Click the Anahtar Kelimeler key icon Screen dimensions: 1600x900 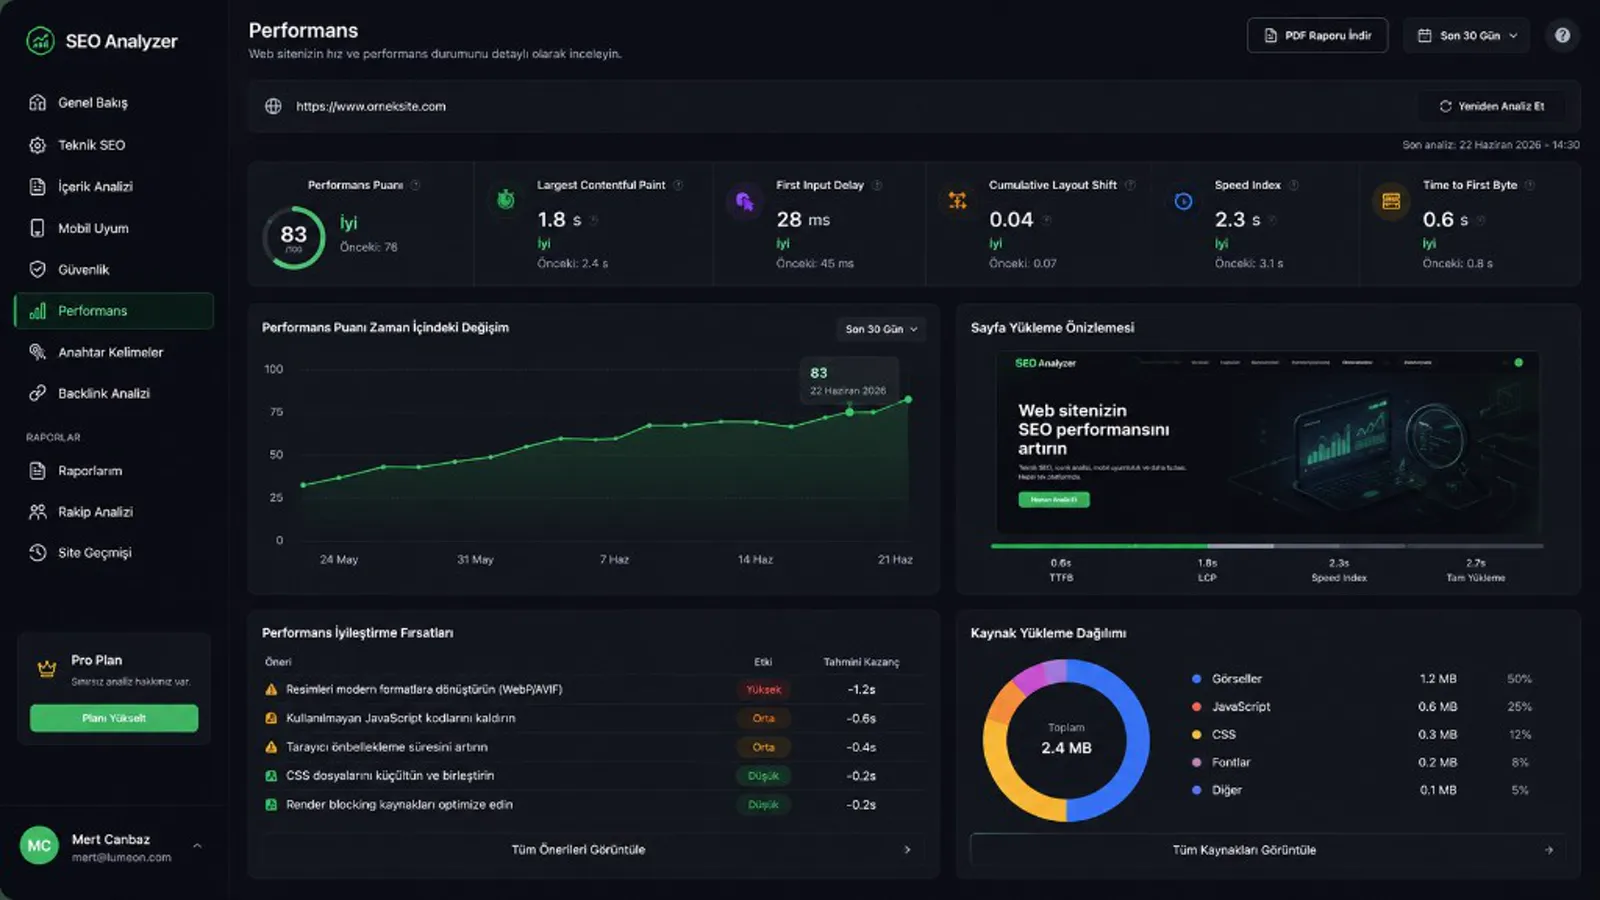(38, 352)
